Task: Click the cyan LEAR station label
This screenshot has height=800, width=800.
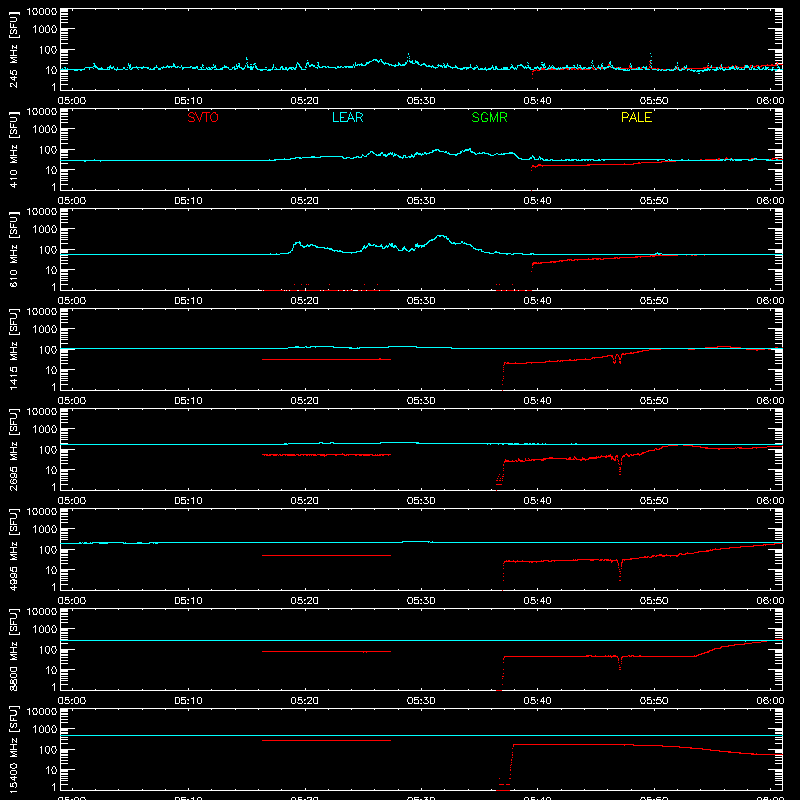Action: [x=347, y=117]
